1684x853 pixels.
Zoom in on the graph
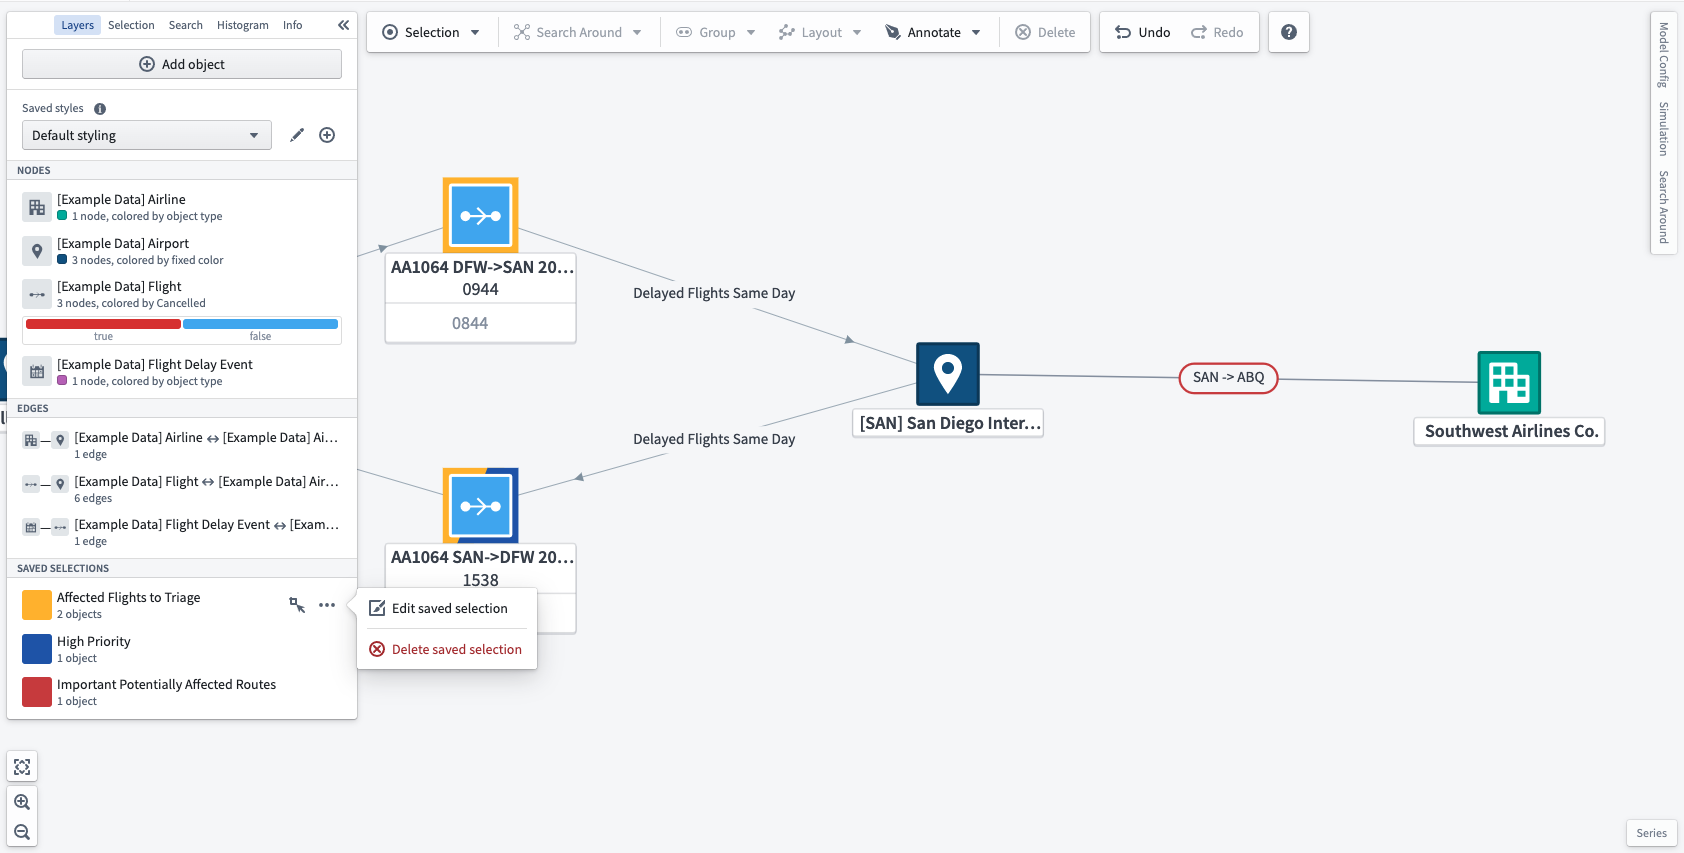pos(22,802)
